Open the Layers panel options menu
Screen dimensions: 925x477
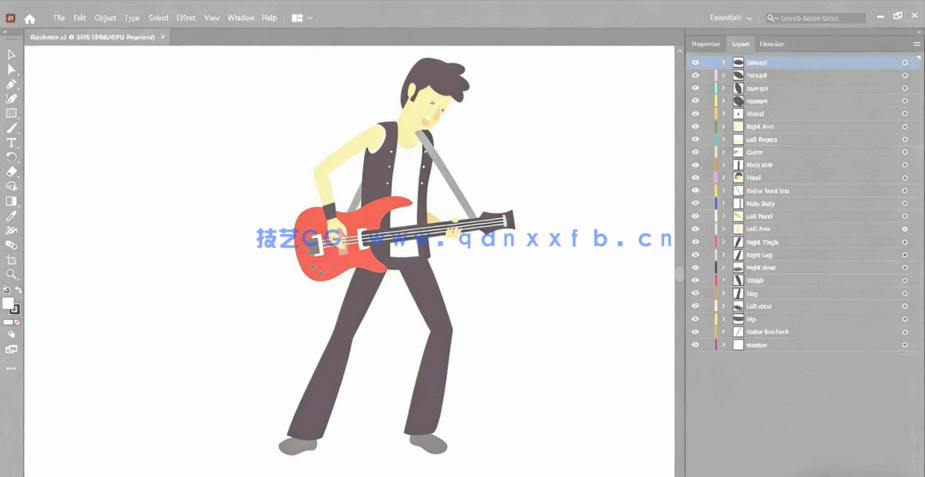pos(916,44)
